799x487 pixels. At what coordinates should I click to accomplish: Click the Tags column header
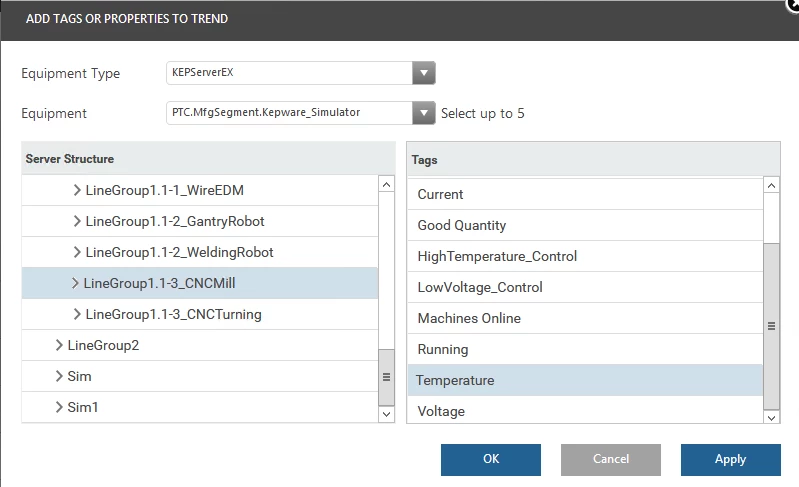[x=593, y=159]
